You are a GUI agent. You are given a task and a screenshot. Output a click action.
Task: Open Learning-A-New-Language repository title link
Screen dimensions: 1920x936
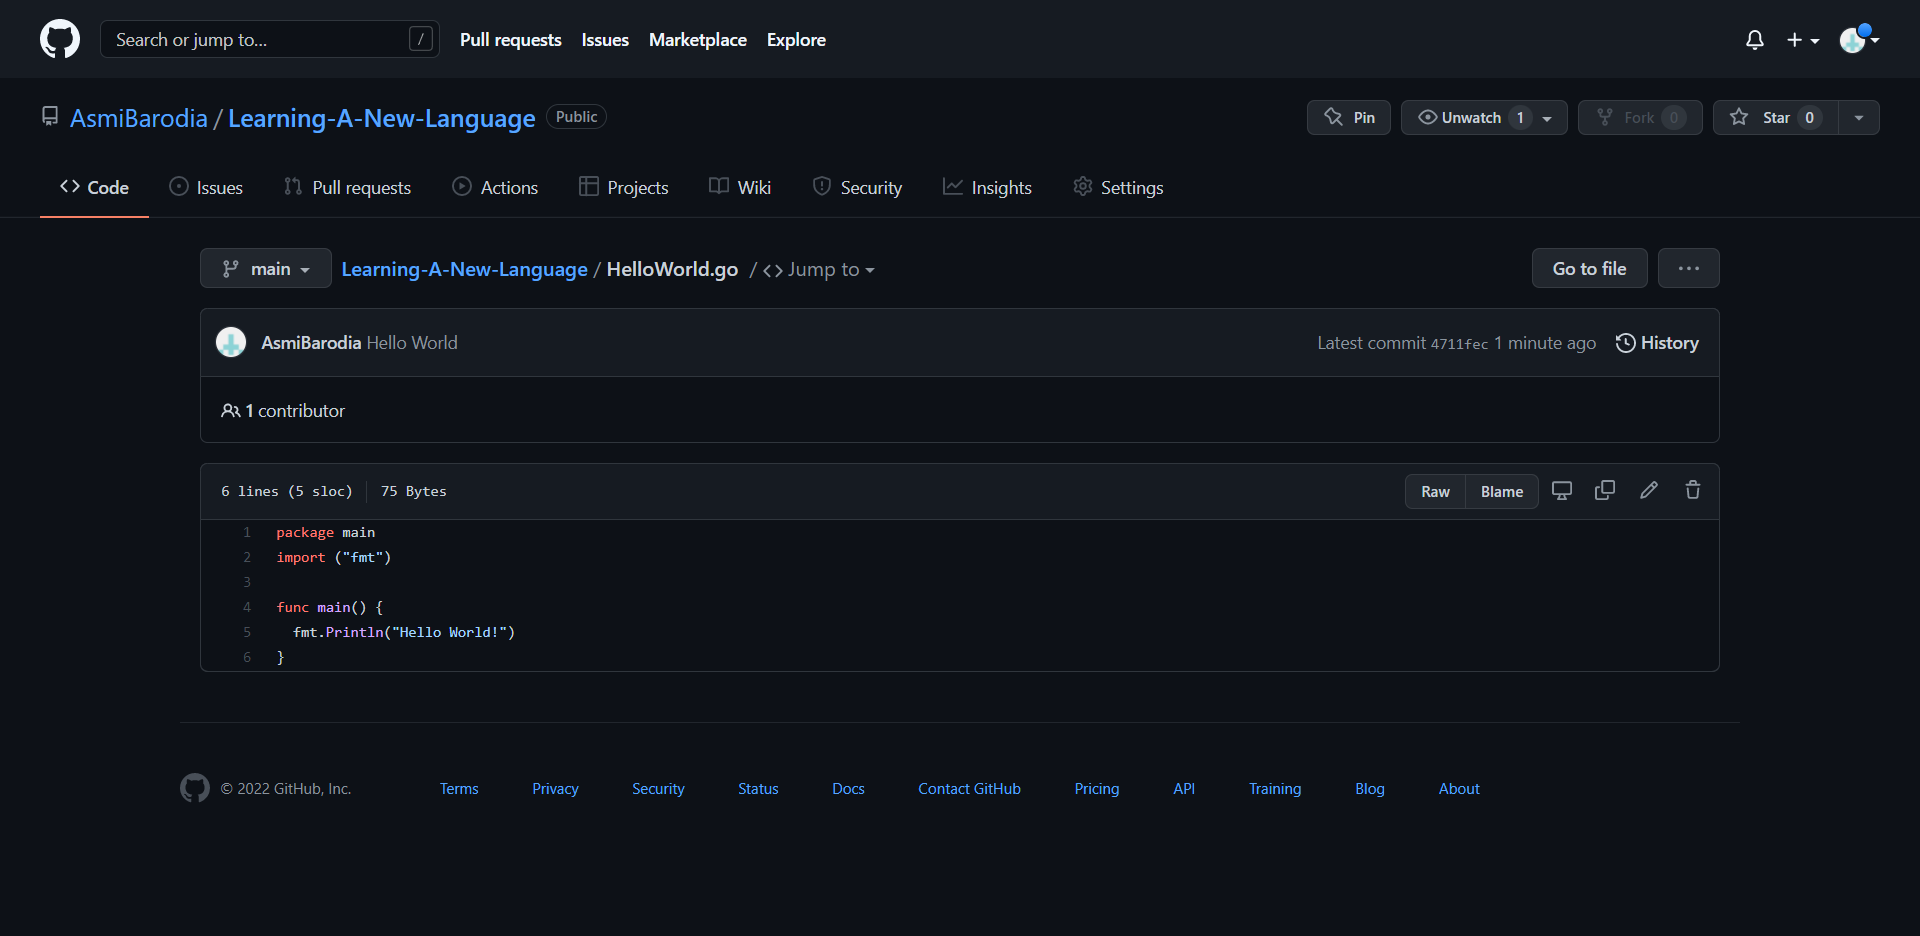click(382, 118)
